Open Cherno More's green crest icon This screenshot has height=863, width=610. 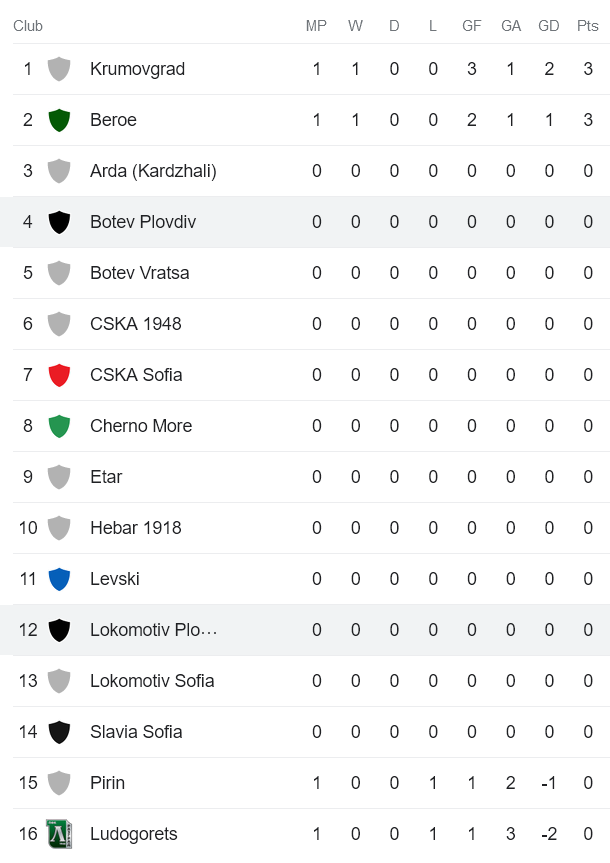(59, 426)
